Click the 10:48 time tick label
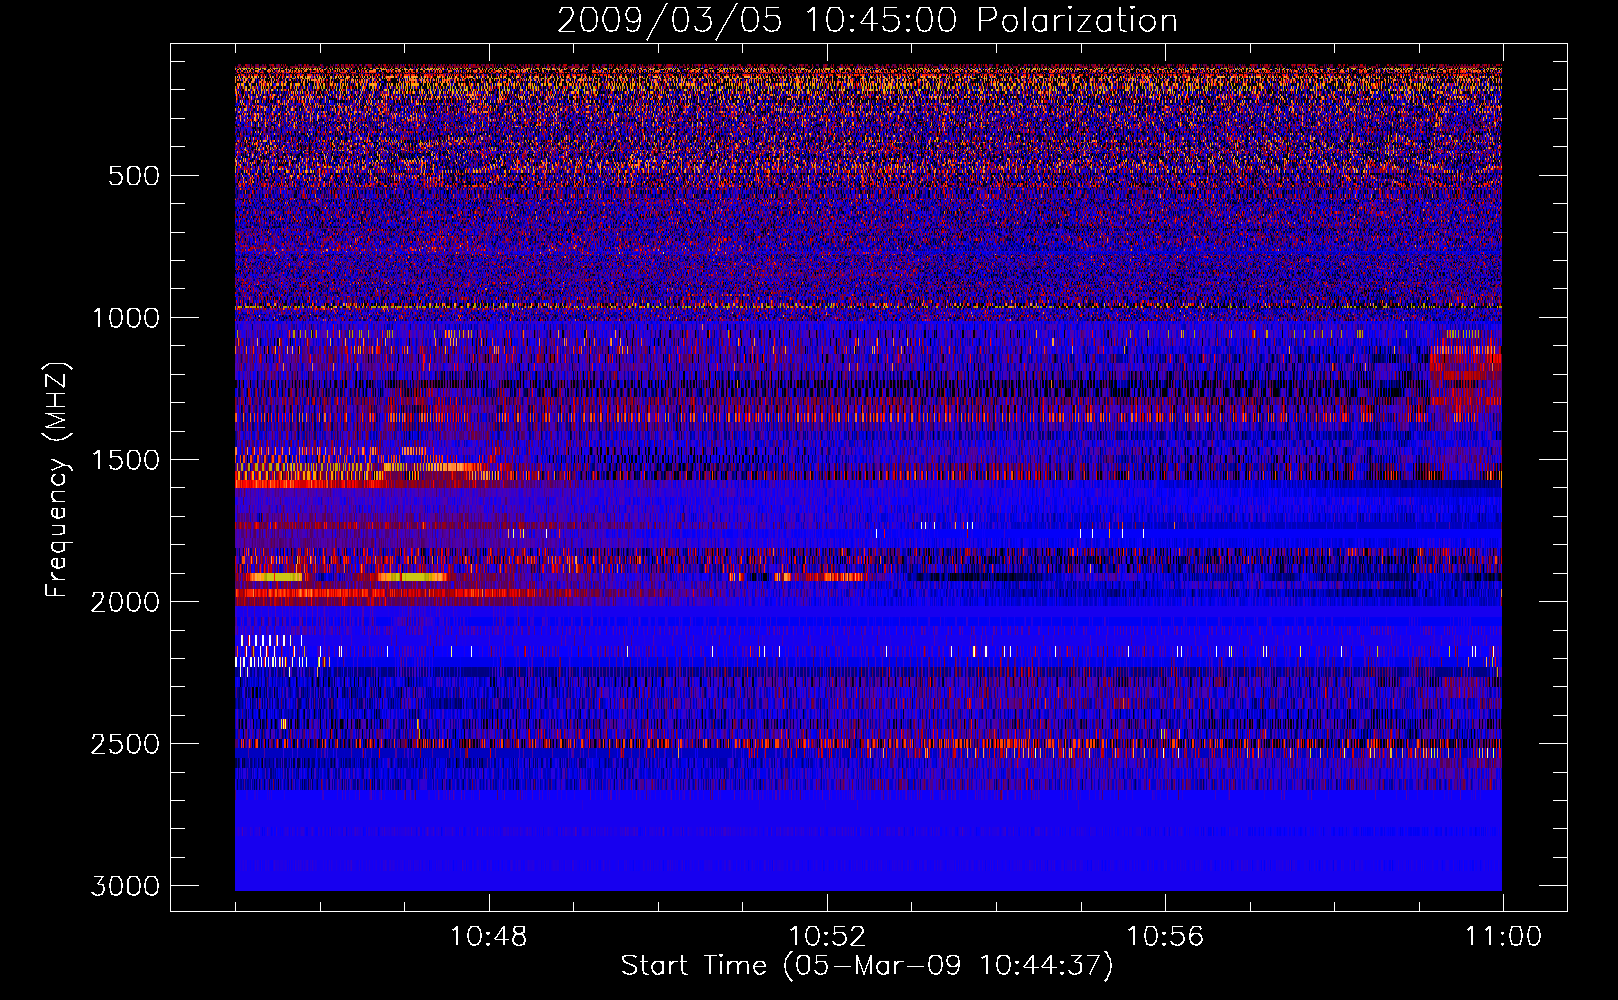 coord(488,937)
